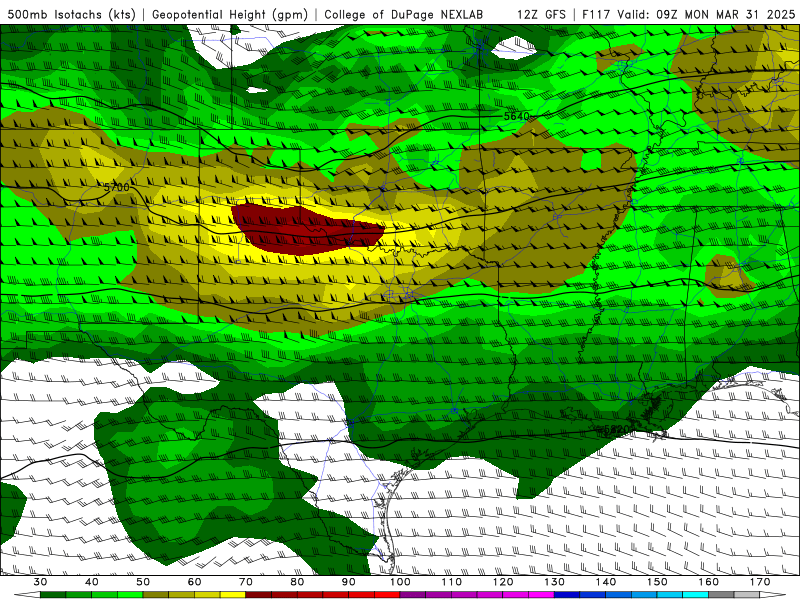Click the 5820 height contour label
The height and width of the screenshot is (600, 800).
pyautogui.click(x=617, y=430)
